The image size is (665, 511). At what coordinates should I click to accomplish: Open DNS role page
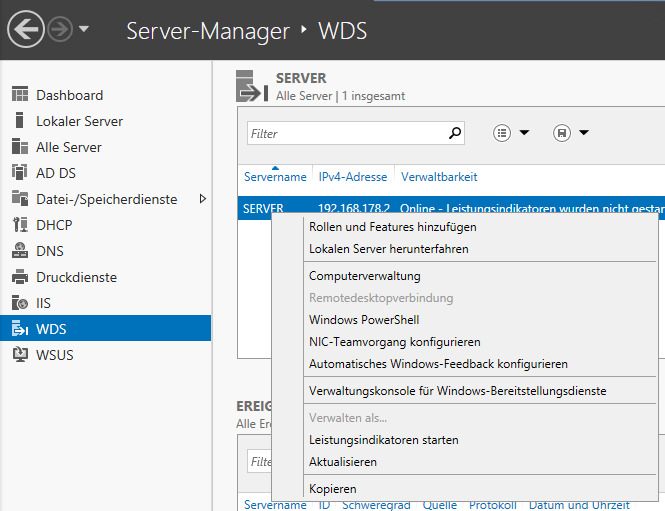[x=50, y=251]
